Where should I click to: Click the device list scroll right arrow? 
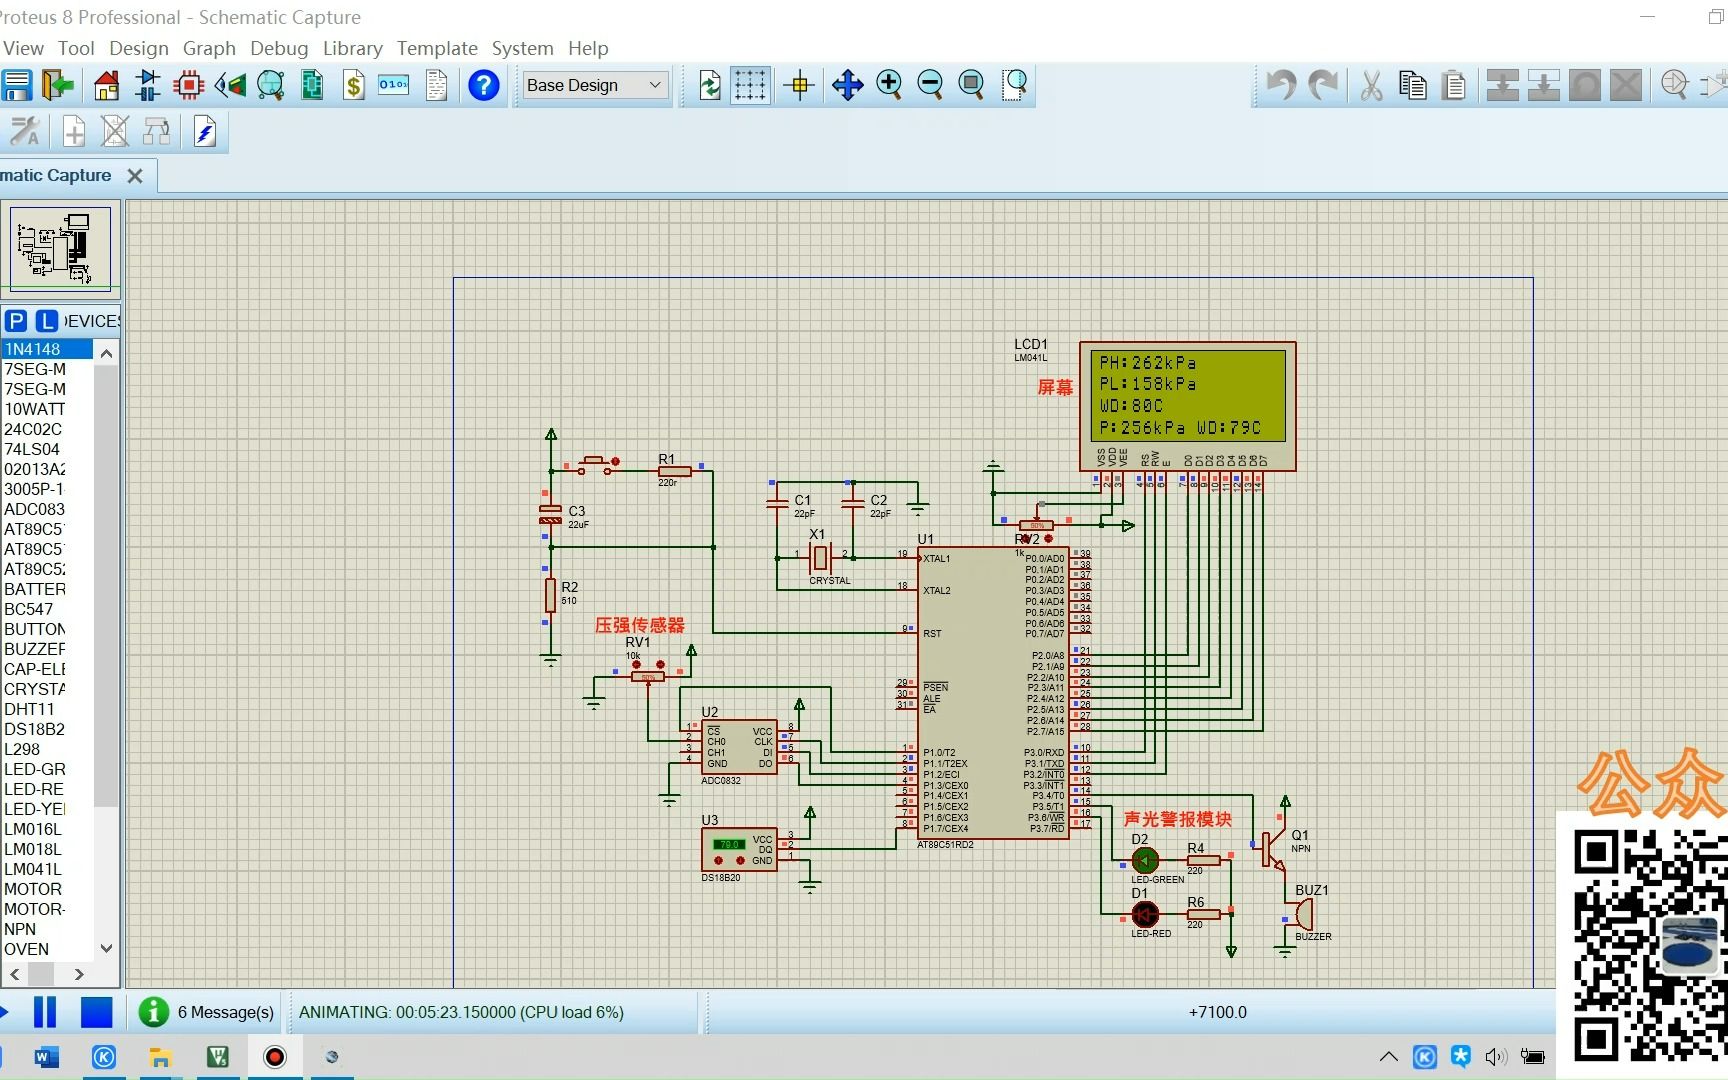coord(79,973)
